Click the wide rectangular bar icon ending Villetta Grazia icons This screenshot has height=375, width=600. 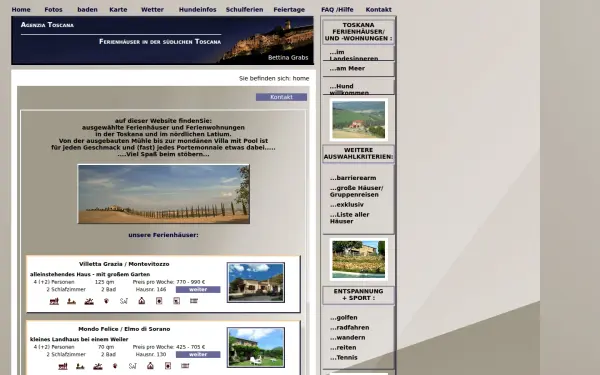pos(194,301)
